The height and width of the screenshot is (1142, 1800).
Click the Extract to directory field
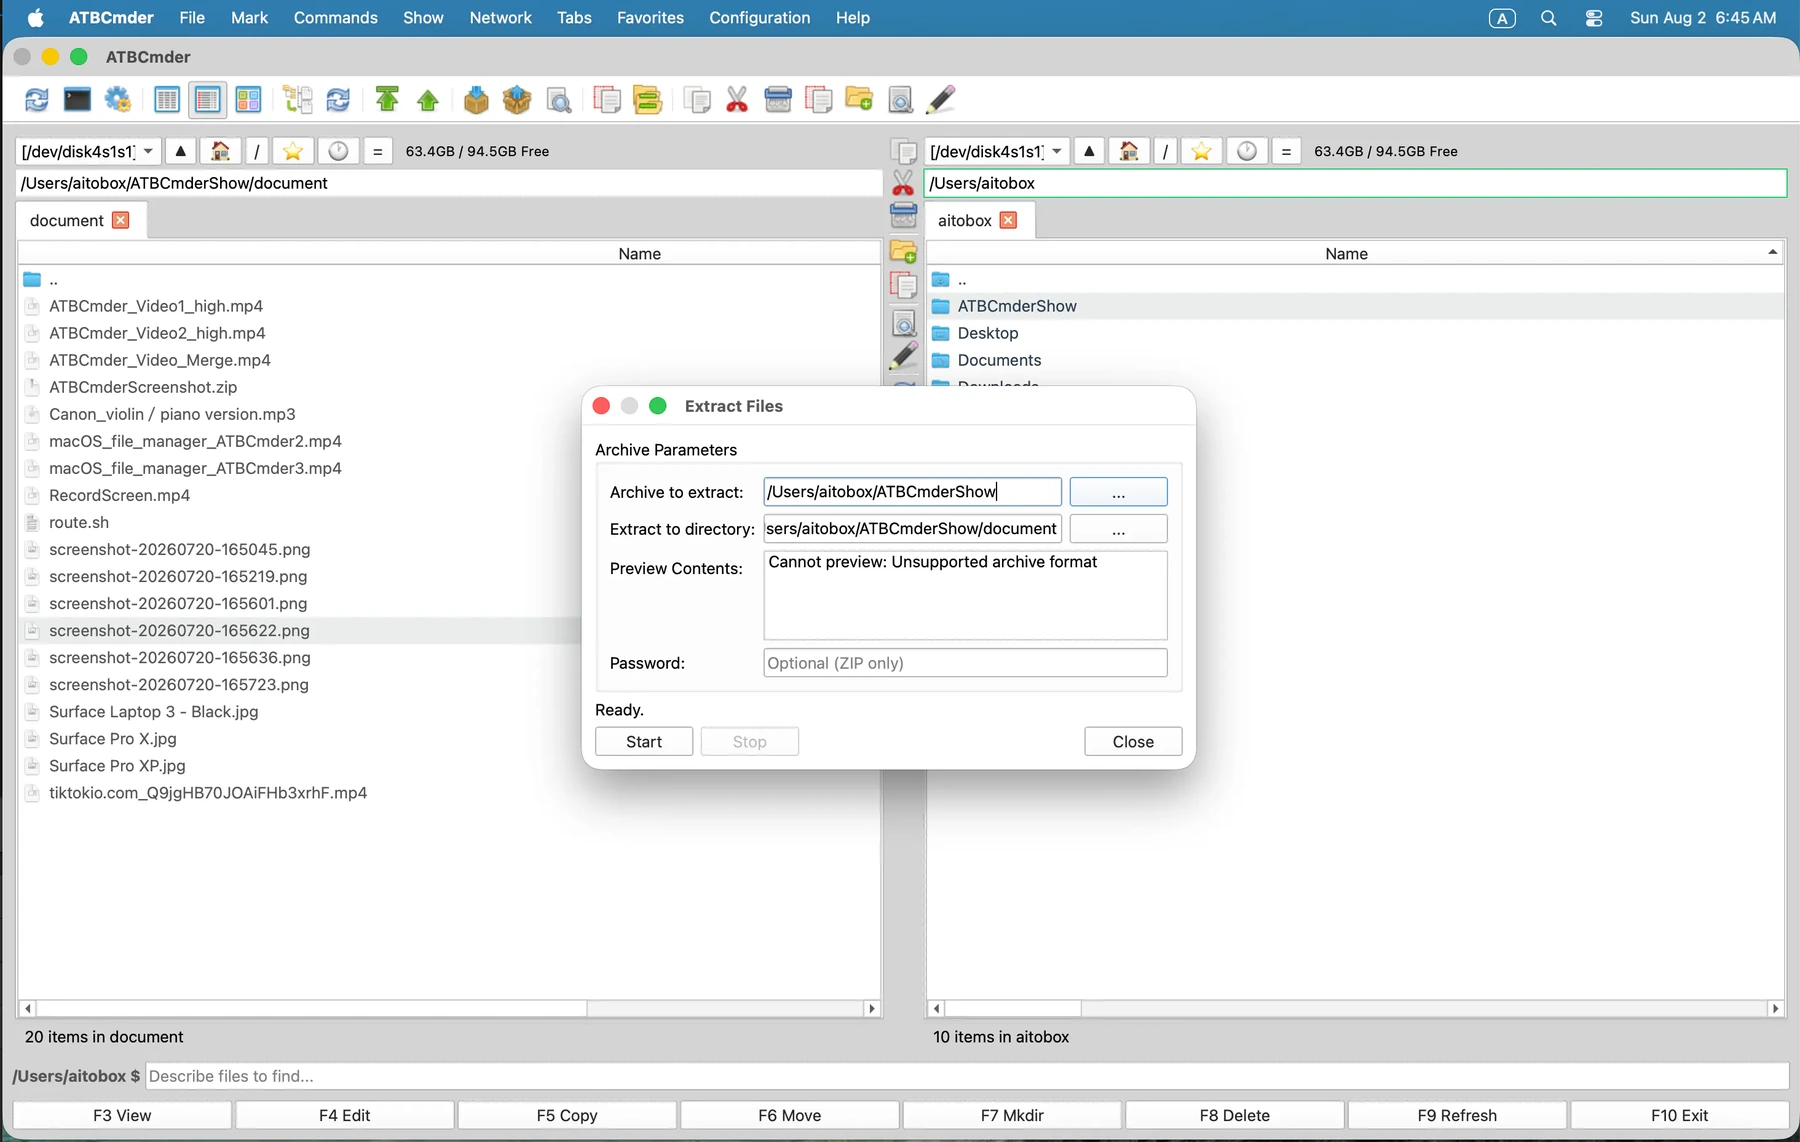[912, 529]
